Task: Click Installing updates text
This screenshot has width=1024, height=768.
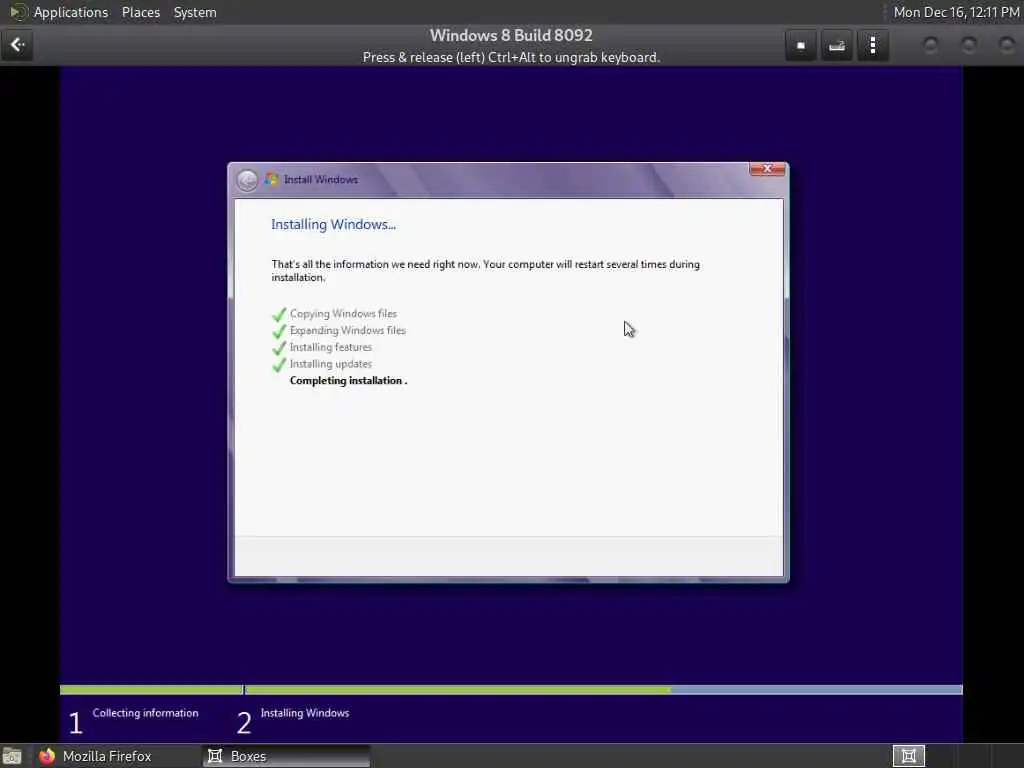Action: 330,364
